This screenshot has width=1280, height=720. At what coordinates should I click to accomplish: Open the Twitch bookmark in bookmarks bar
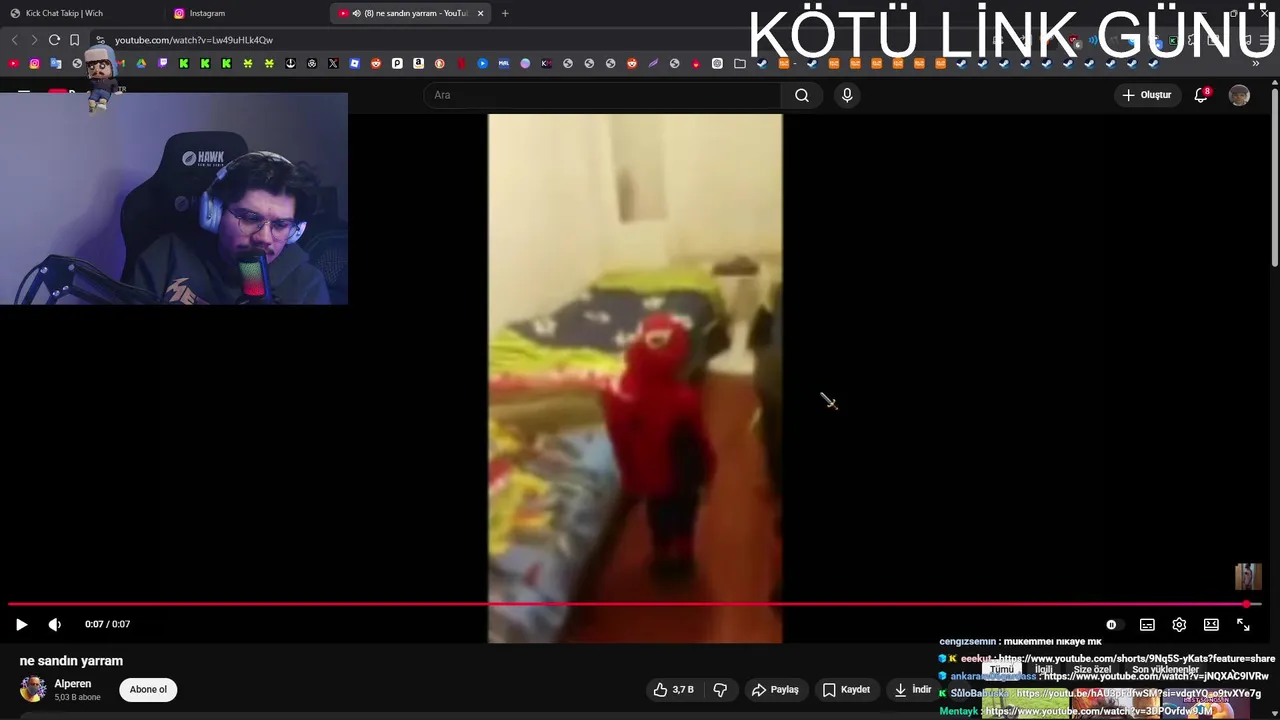pyautogui.click(x=163, y=63)
